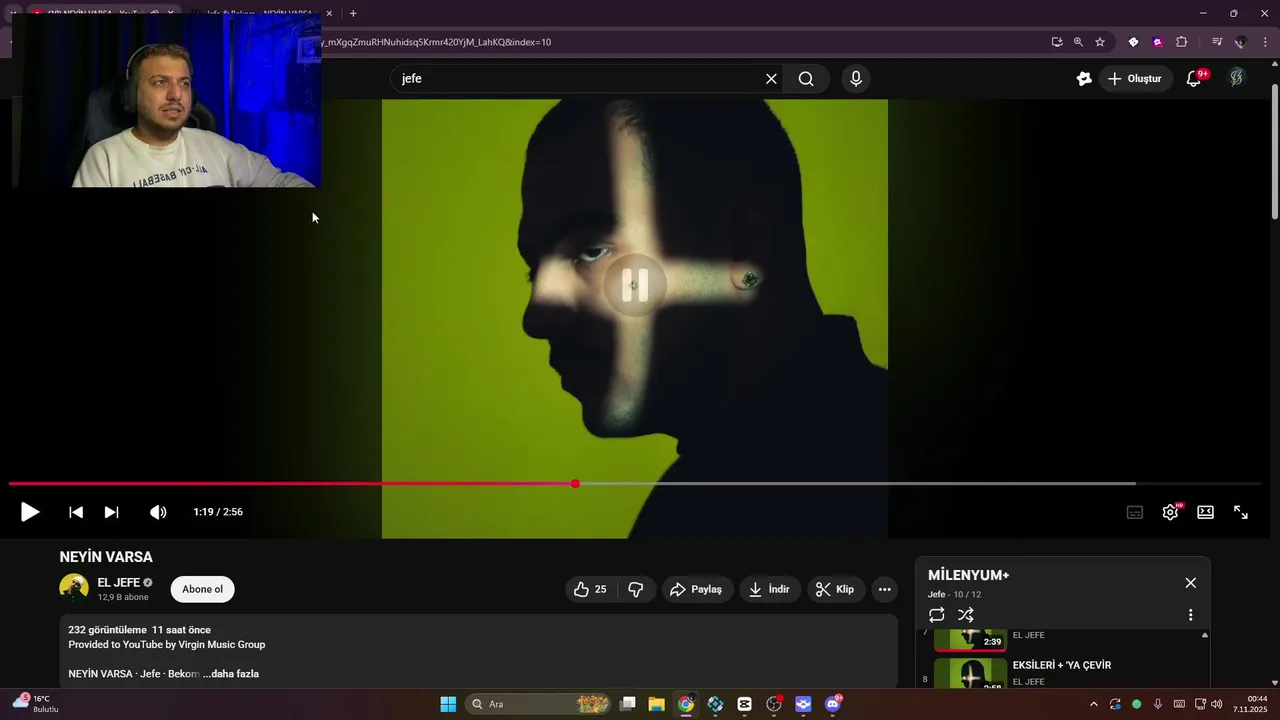Open the media control button in Chrome toolbar

(1217, 42)
